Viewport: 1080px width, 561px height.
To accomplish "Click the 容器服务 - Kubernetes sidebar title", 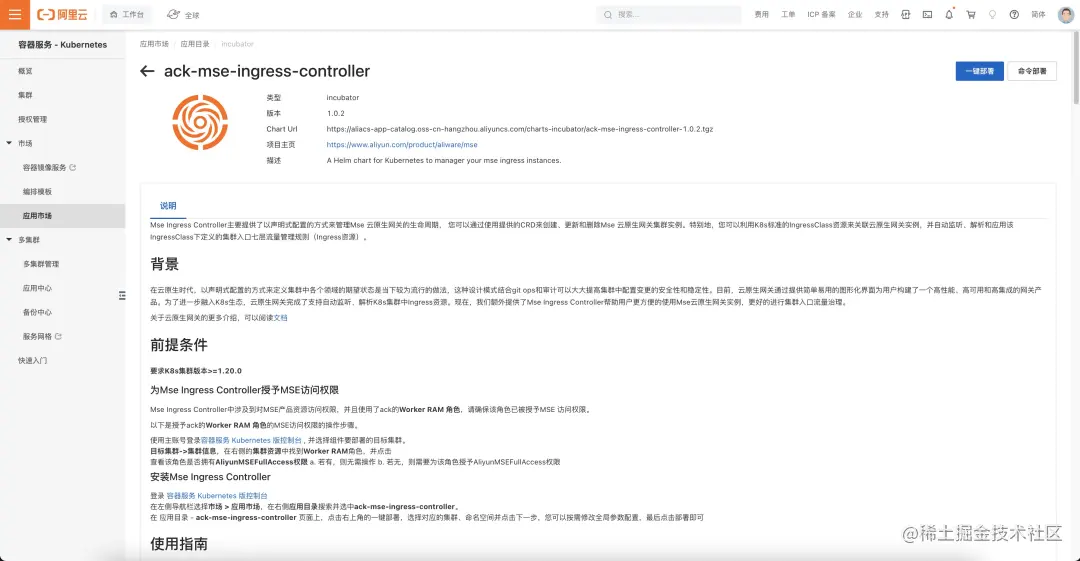I will pos(63,44).
